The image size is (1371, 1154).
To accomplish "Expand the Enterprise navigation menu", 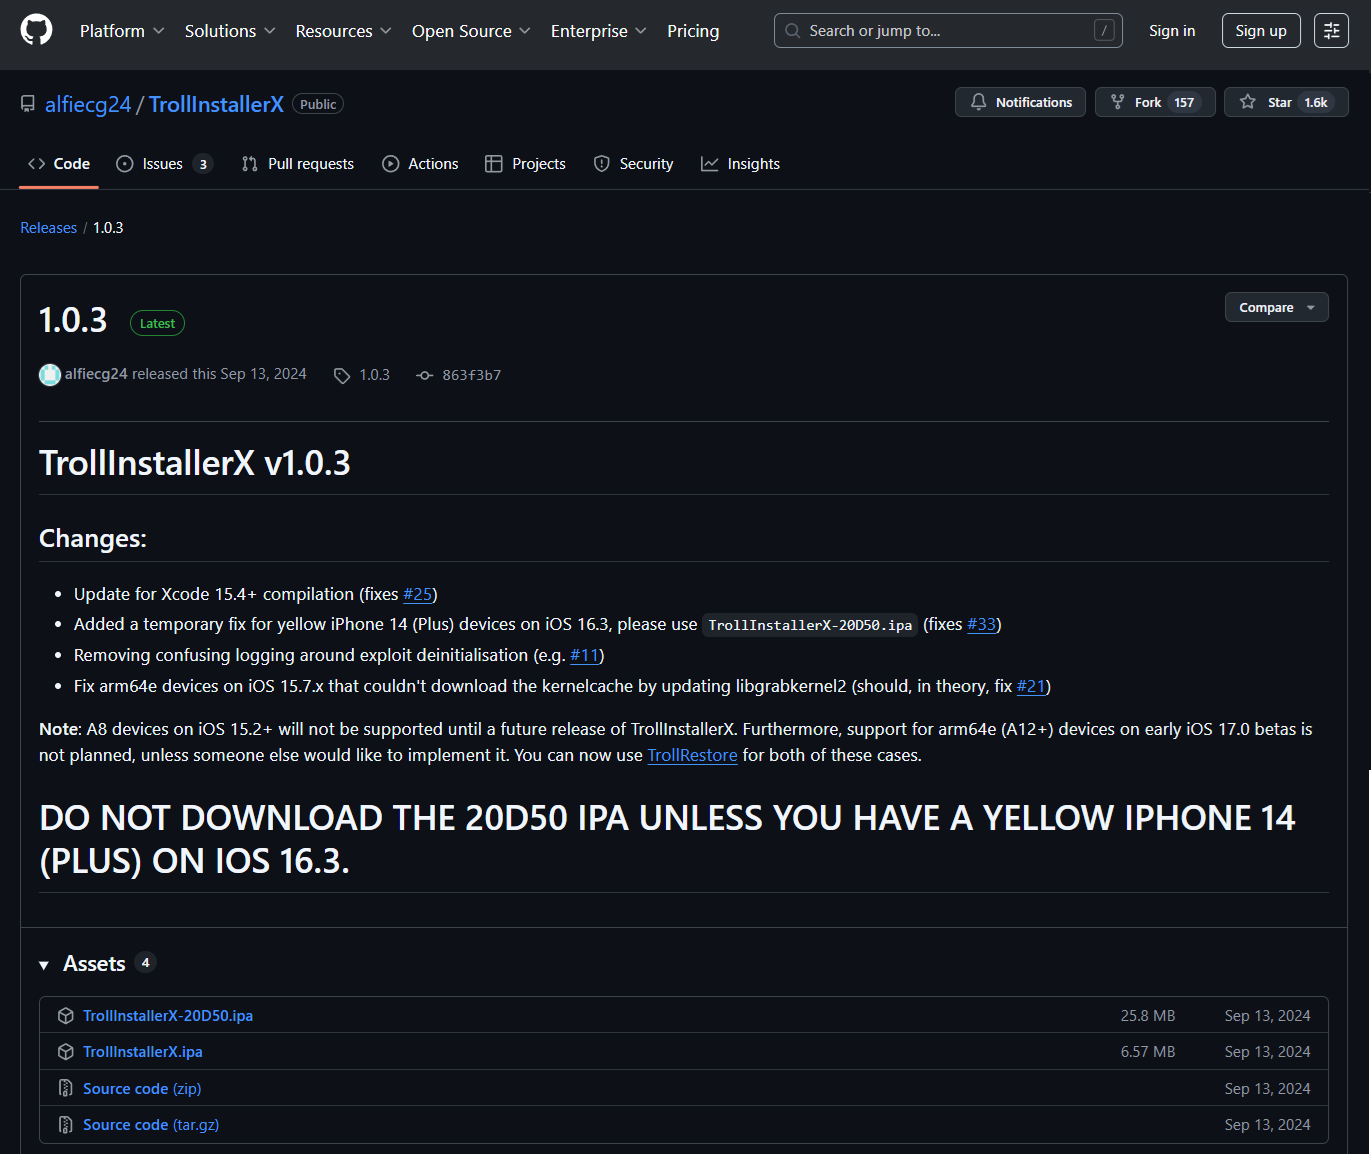I will coord(598,31).
